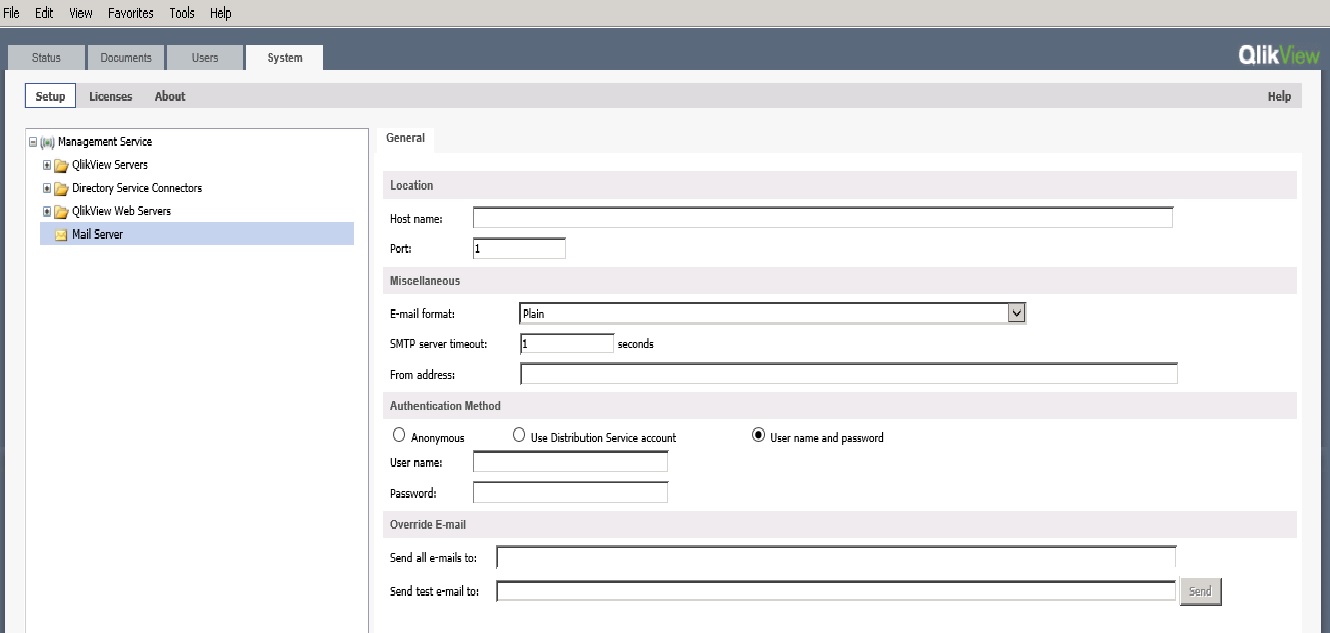Click the QlikView Servers folder icon

(x=61, y=165)
